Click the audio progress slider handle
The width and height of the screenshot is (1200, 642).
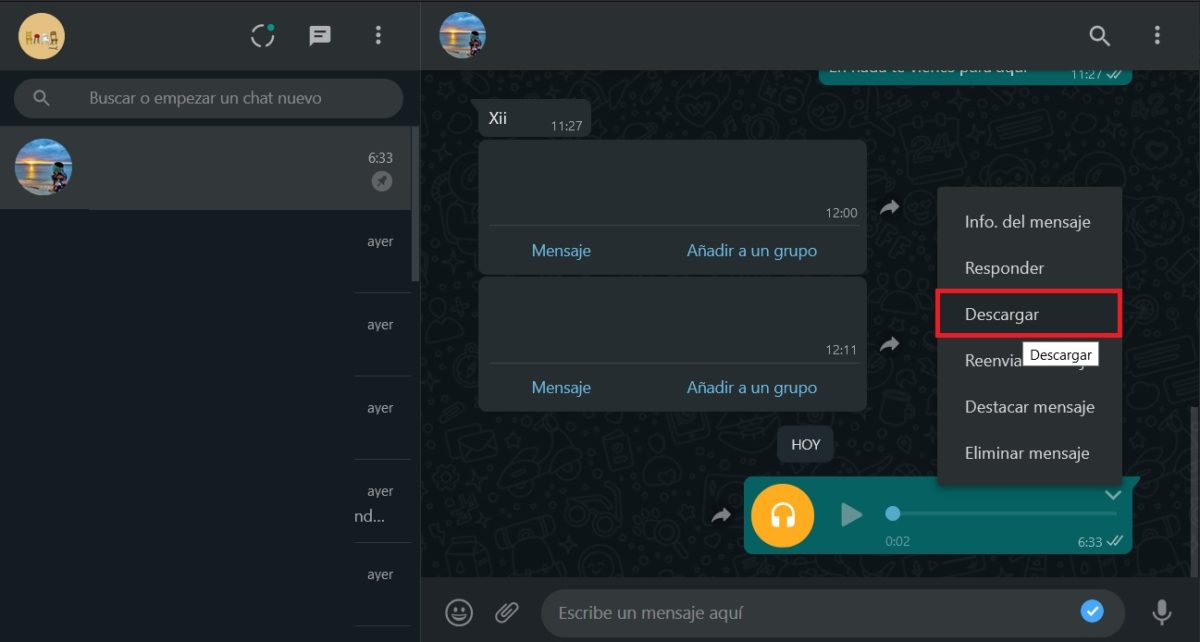[893, 514]
